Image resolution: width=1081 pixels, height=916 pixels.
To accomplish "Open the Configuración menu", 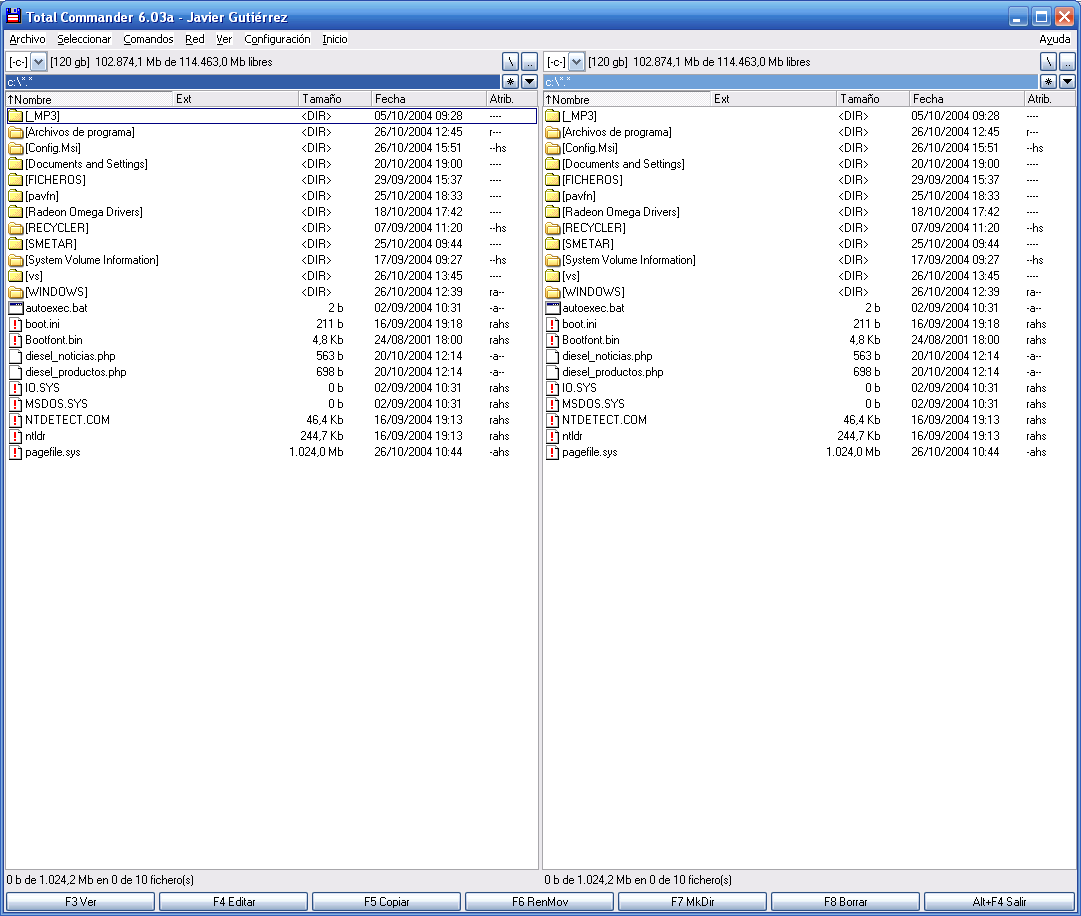I will pos(277,39).
